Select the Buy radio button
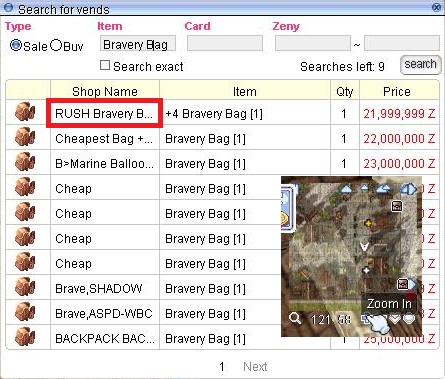The width and height of the screenshot is (445, 379). [56, 45]
